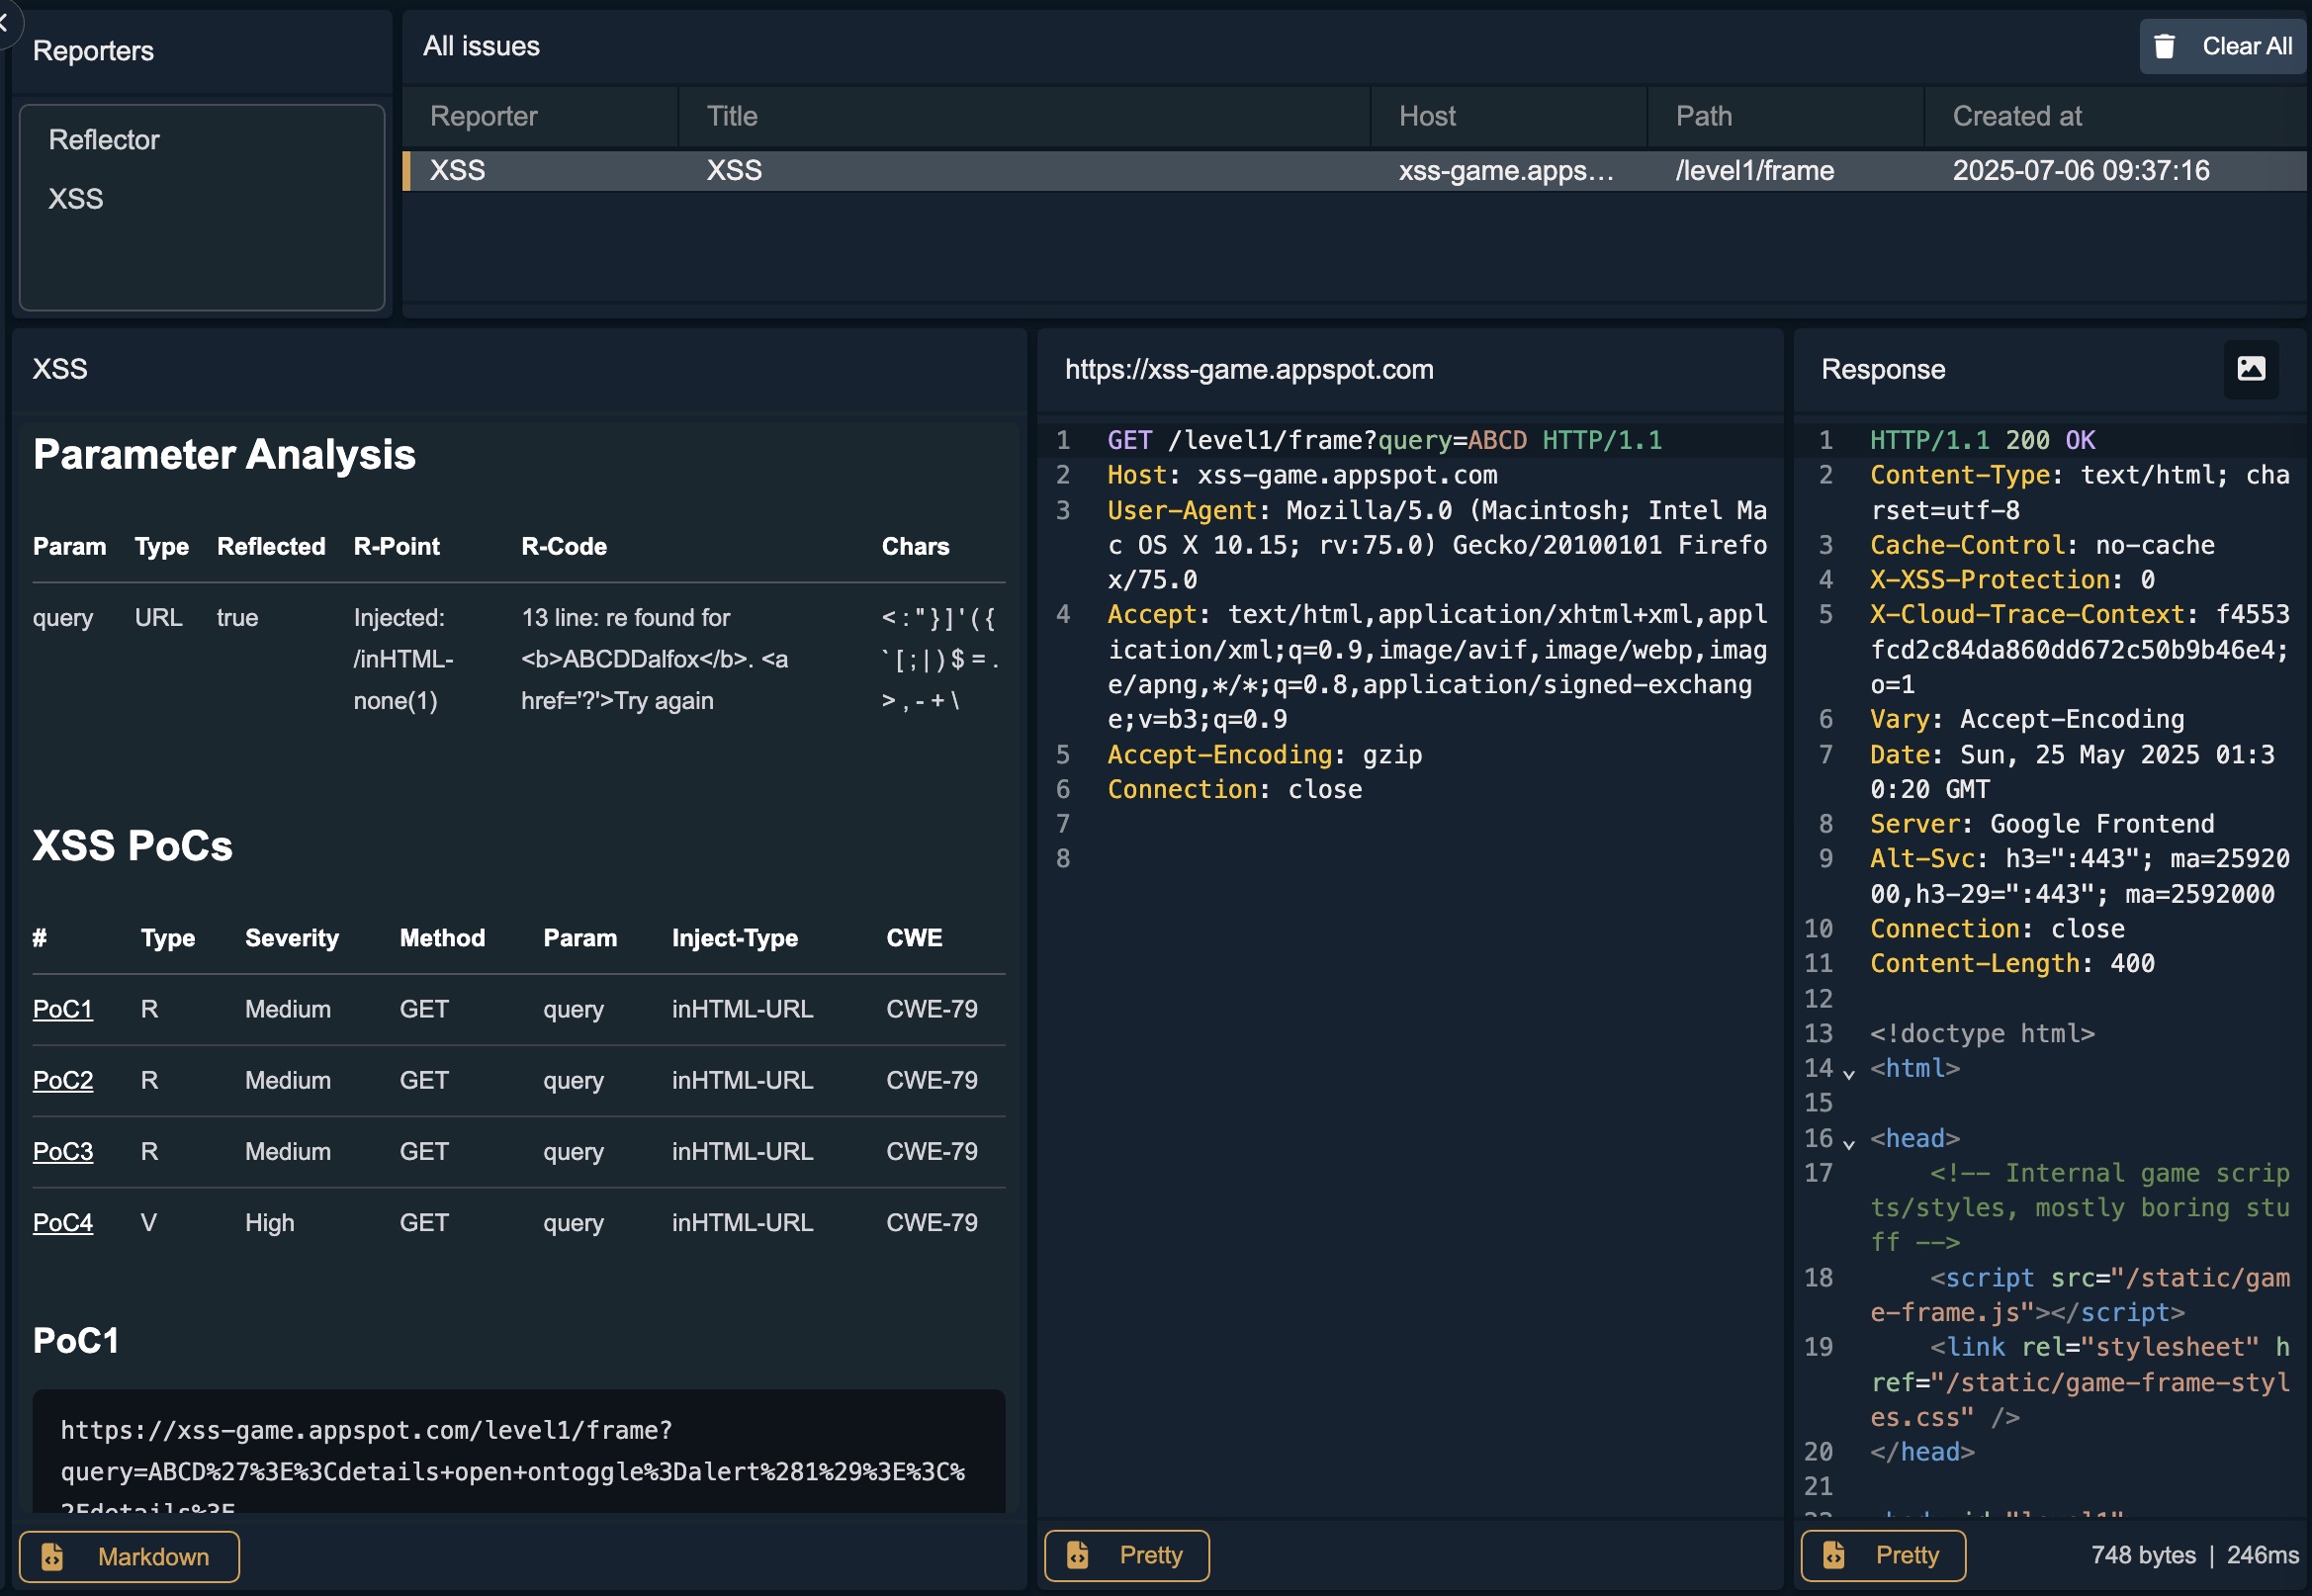The width and height of the screenshot is (2312, 1596).
Task: Click the trash icon in Clear All
Action: click(x=2164, y=46)
